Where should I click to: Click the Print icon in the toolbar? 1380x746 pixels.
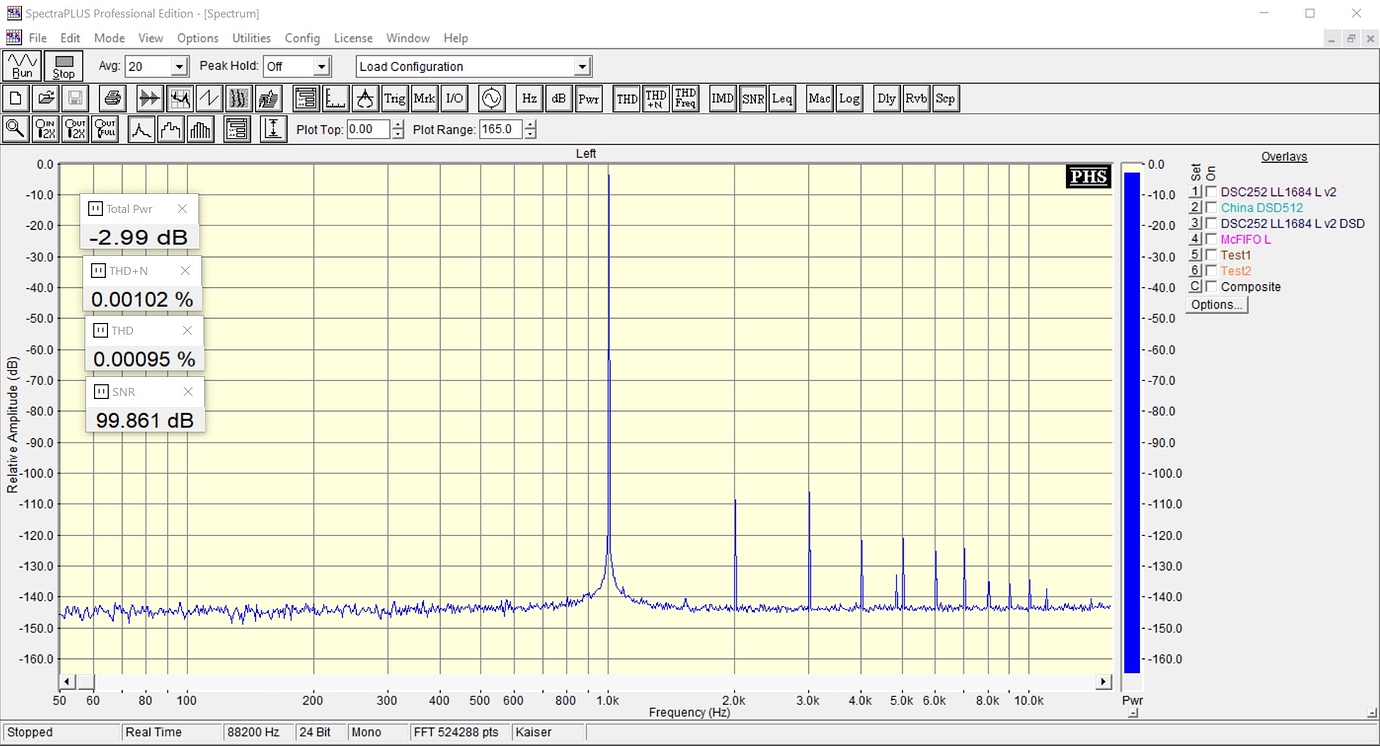pos(113,98)
